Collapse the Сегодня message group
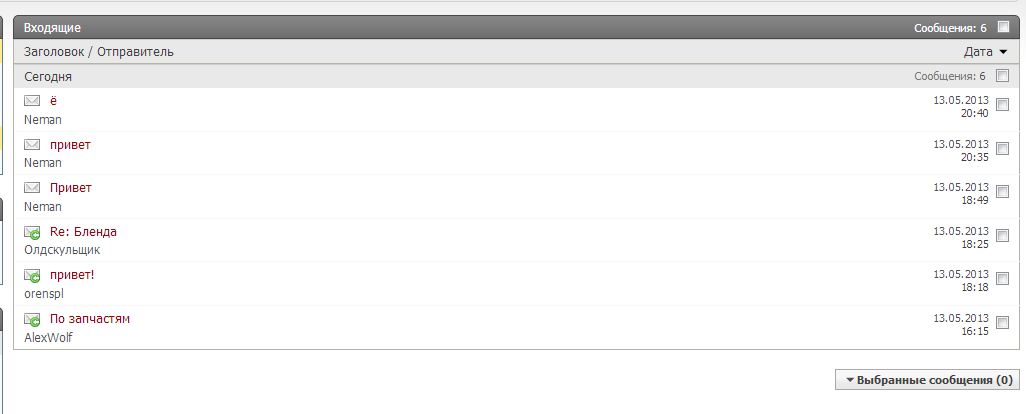Image resolution: width=1026 pixels, height=414 pixels. pos(48,76)
